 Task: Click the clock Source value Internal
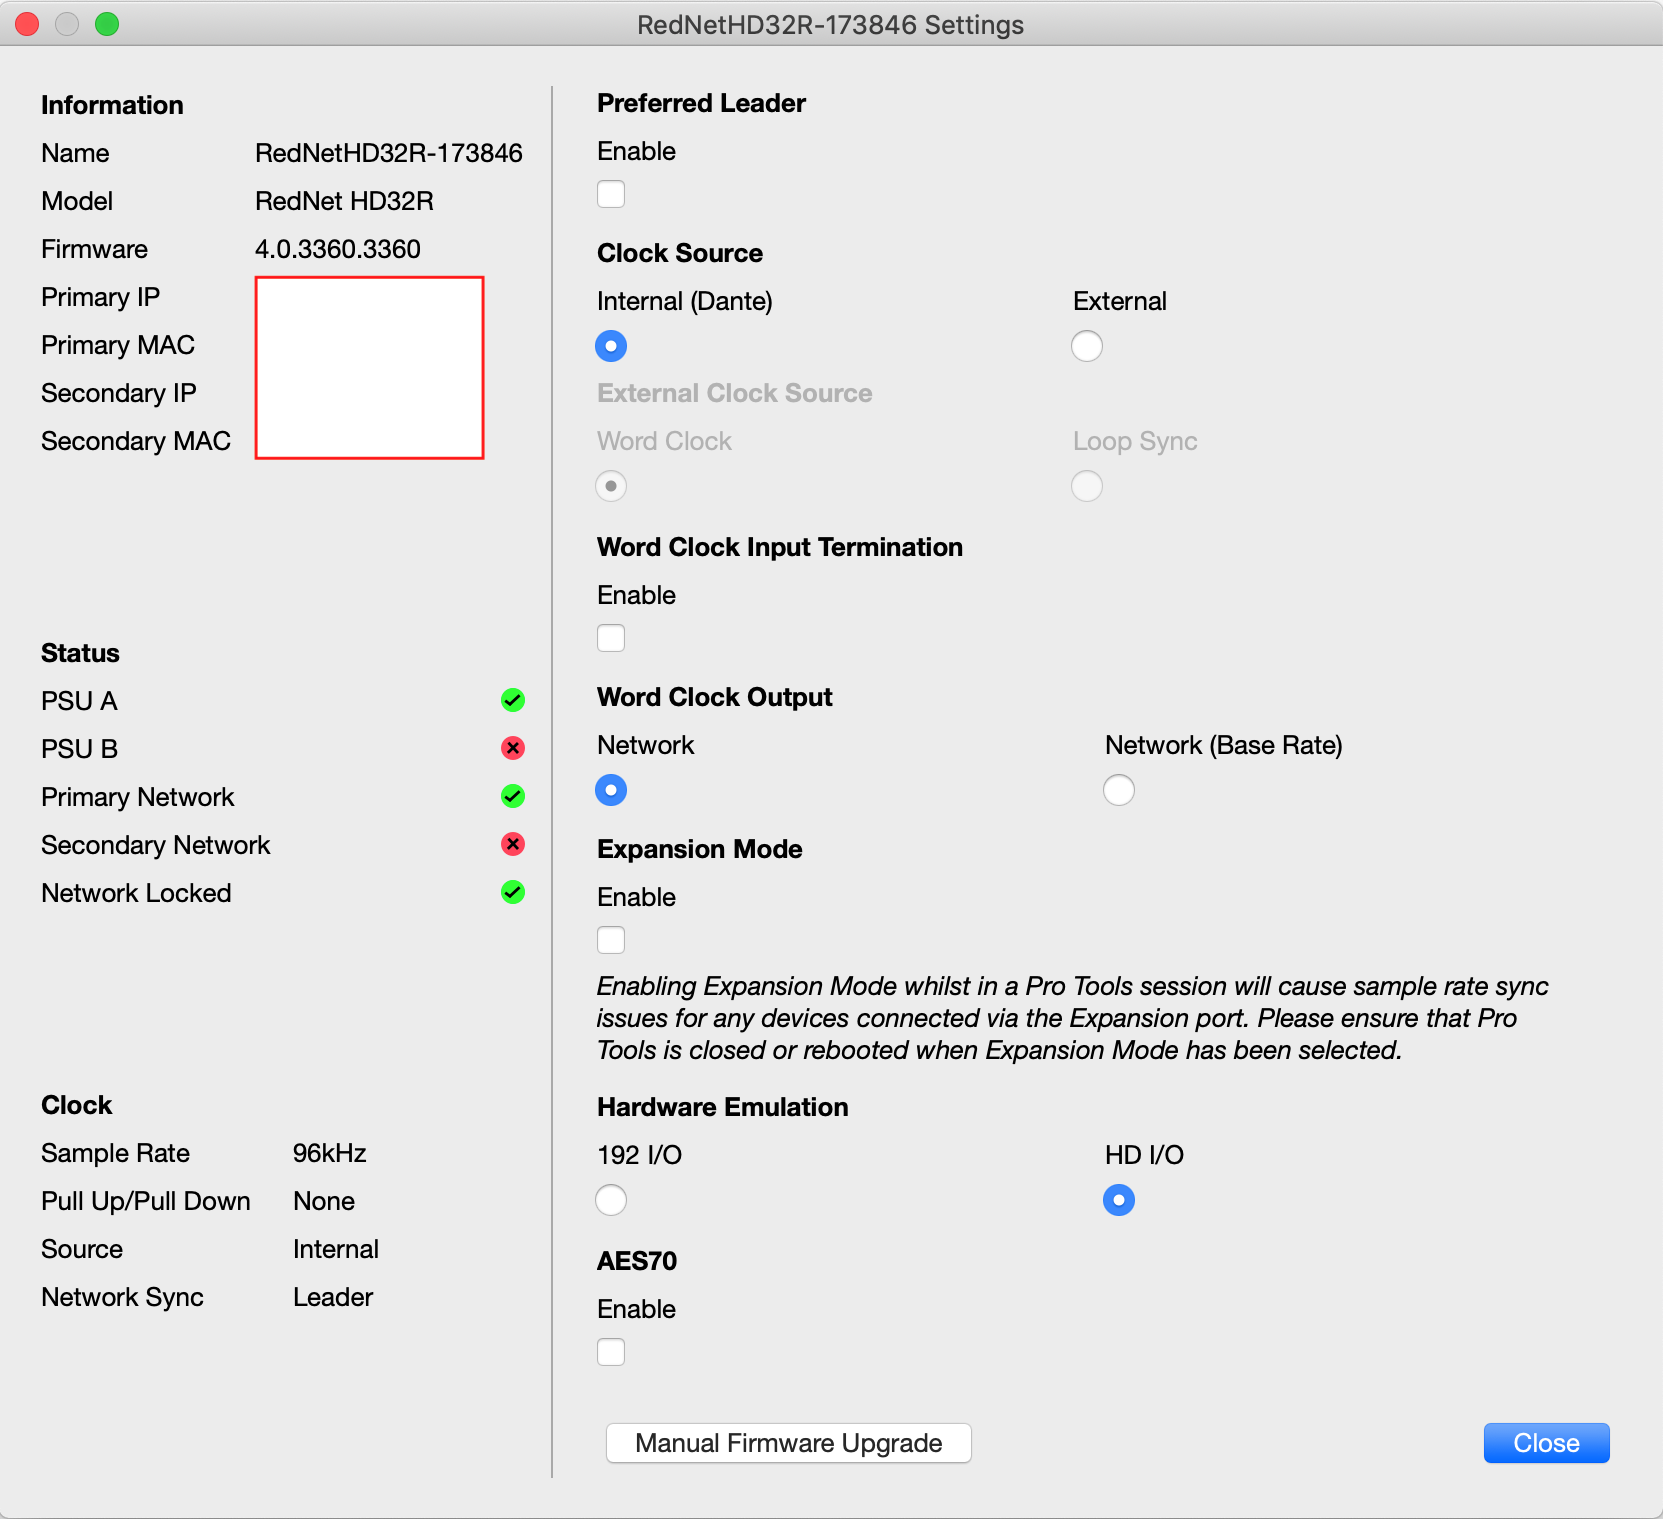336,1249
